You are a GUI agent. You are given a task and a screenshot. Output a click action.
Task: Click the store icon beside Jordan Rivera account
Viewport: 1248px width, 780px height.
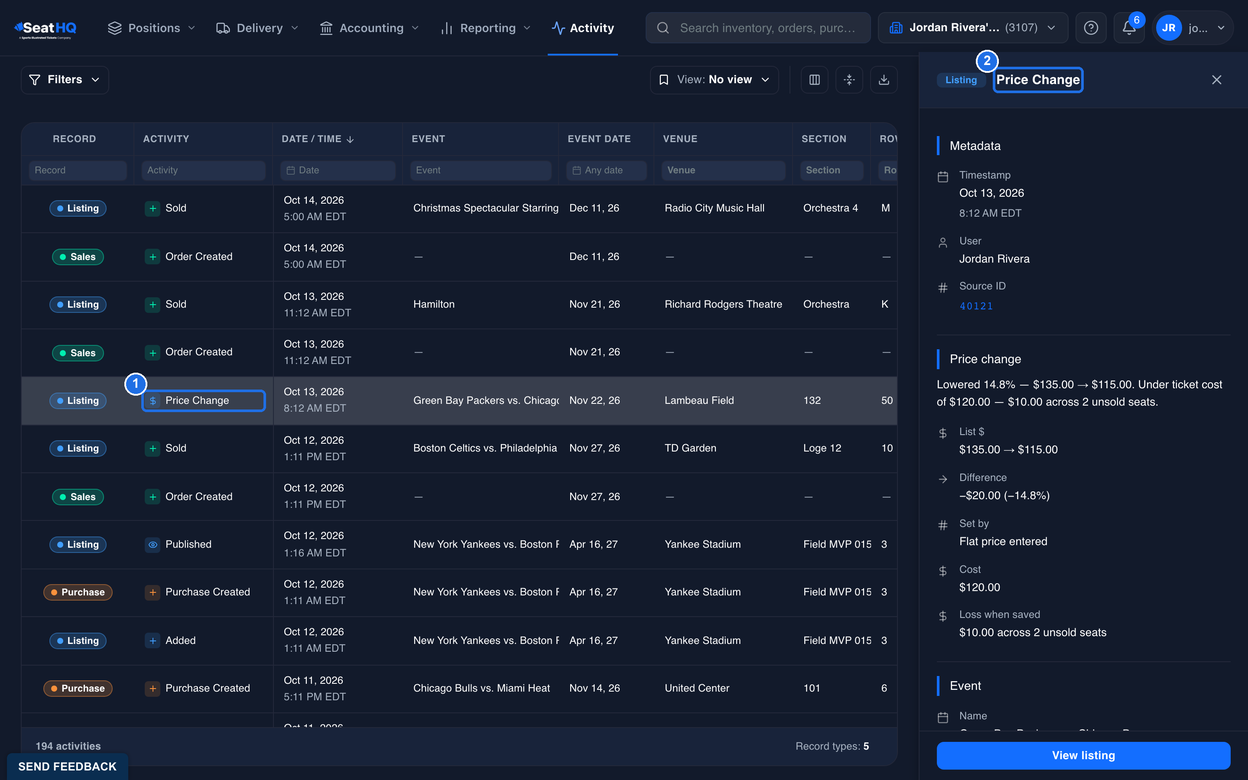point(895,28)
